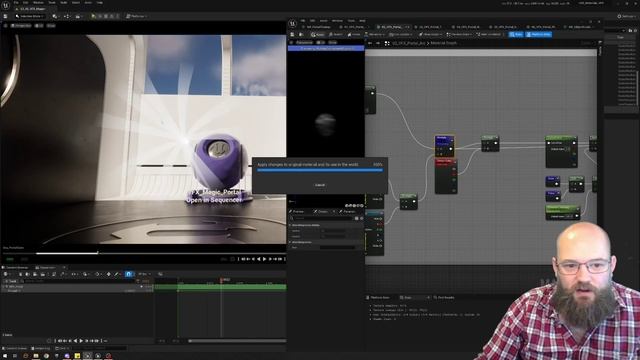Click the blue apply-changes progress bar
Image resolution: width=640 pixels, height=360 pixels.
[320, 170]
